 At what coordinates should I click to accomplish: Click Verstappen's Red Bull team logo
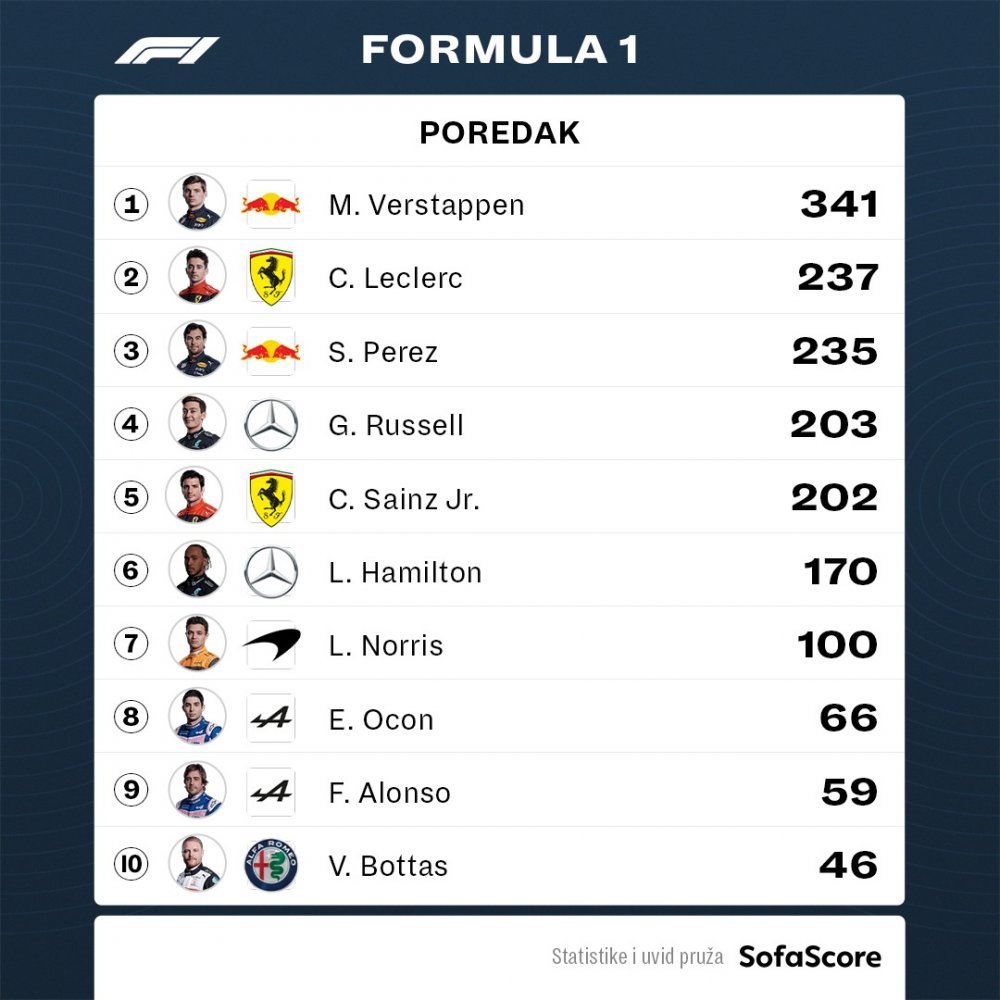coord(270,204)
